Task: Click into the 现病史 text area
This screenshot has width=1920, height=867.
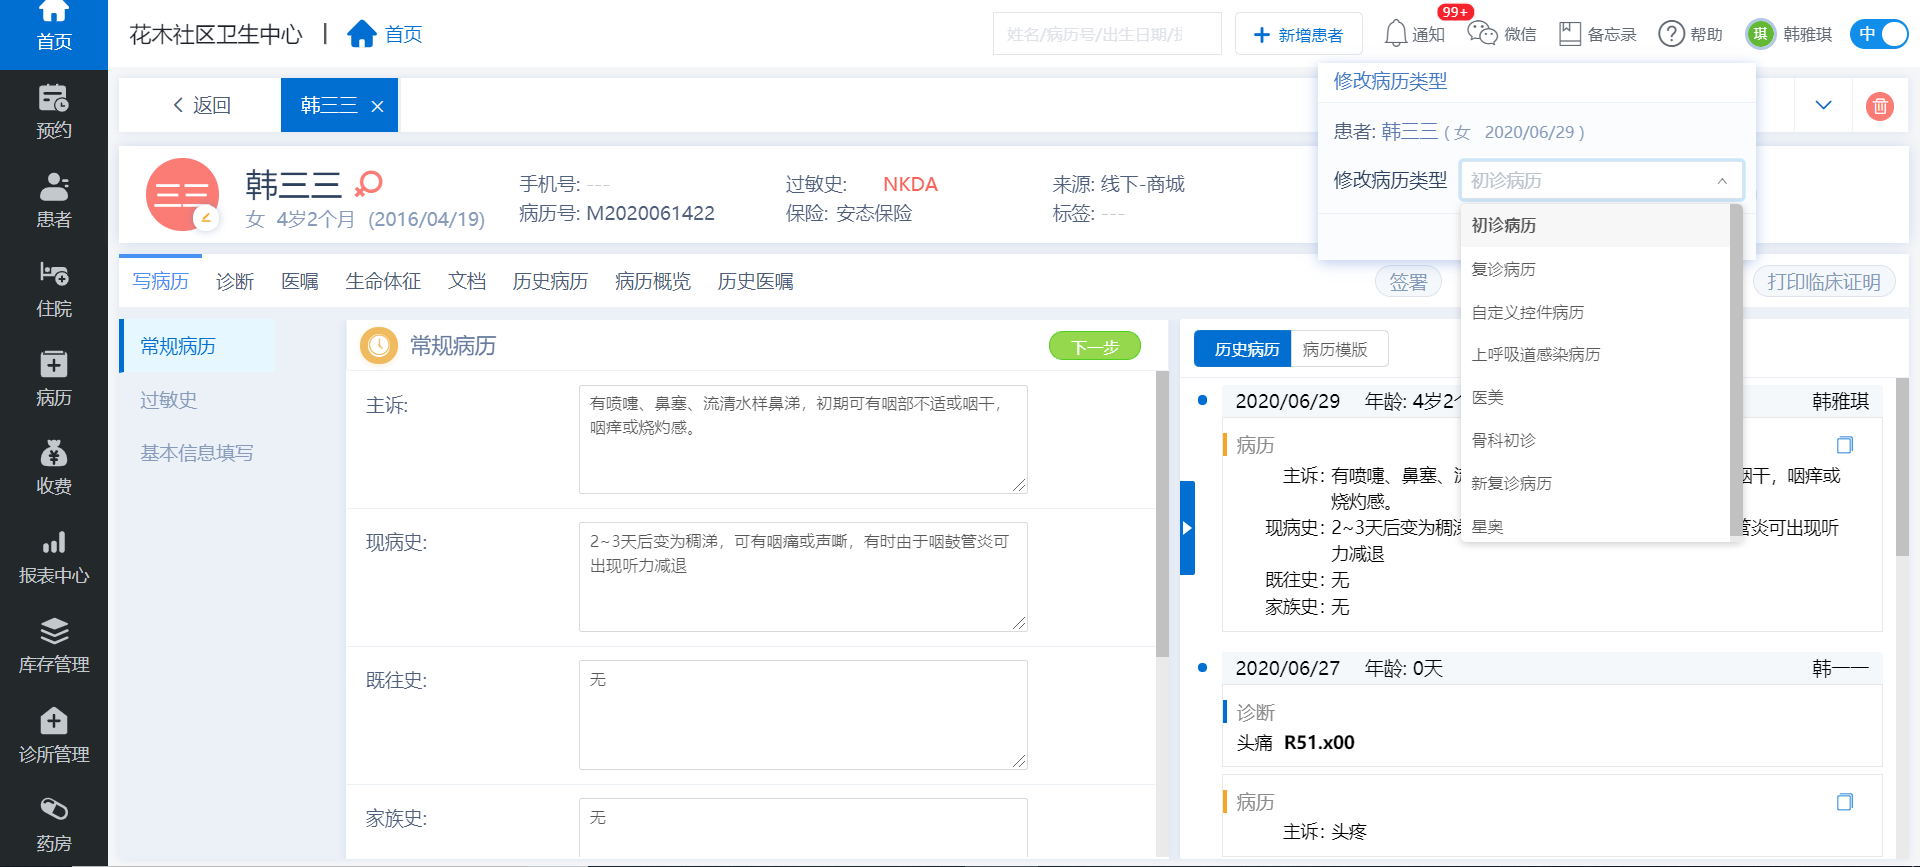Action: pyautogui.click(x=803, y=577)
